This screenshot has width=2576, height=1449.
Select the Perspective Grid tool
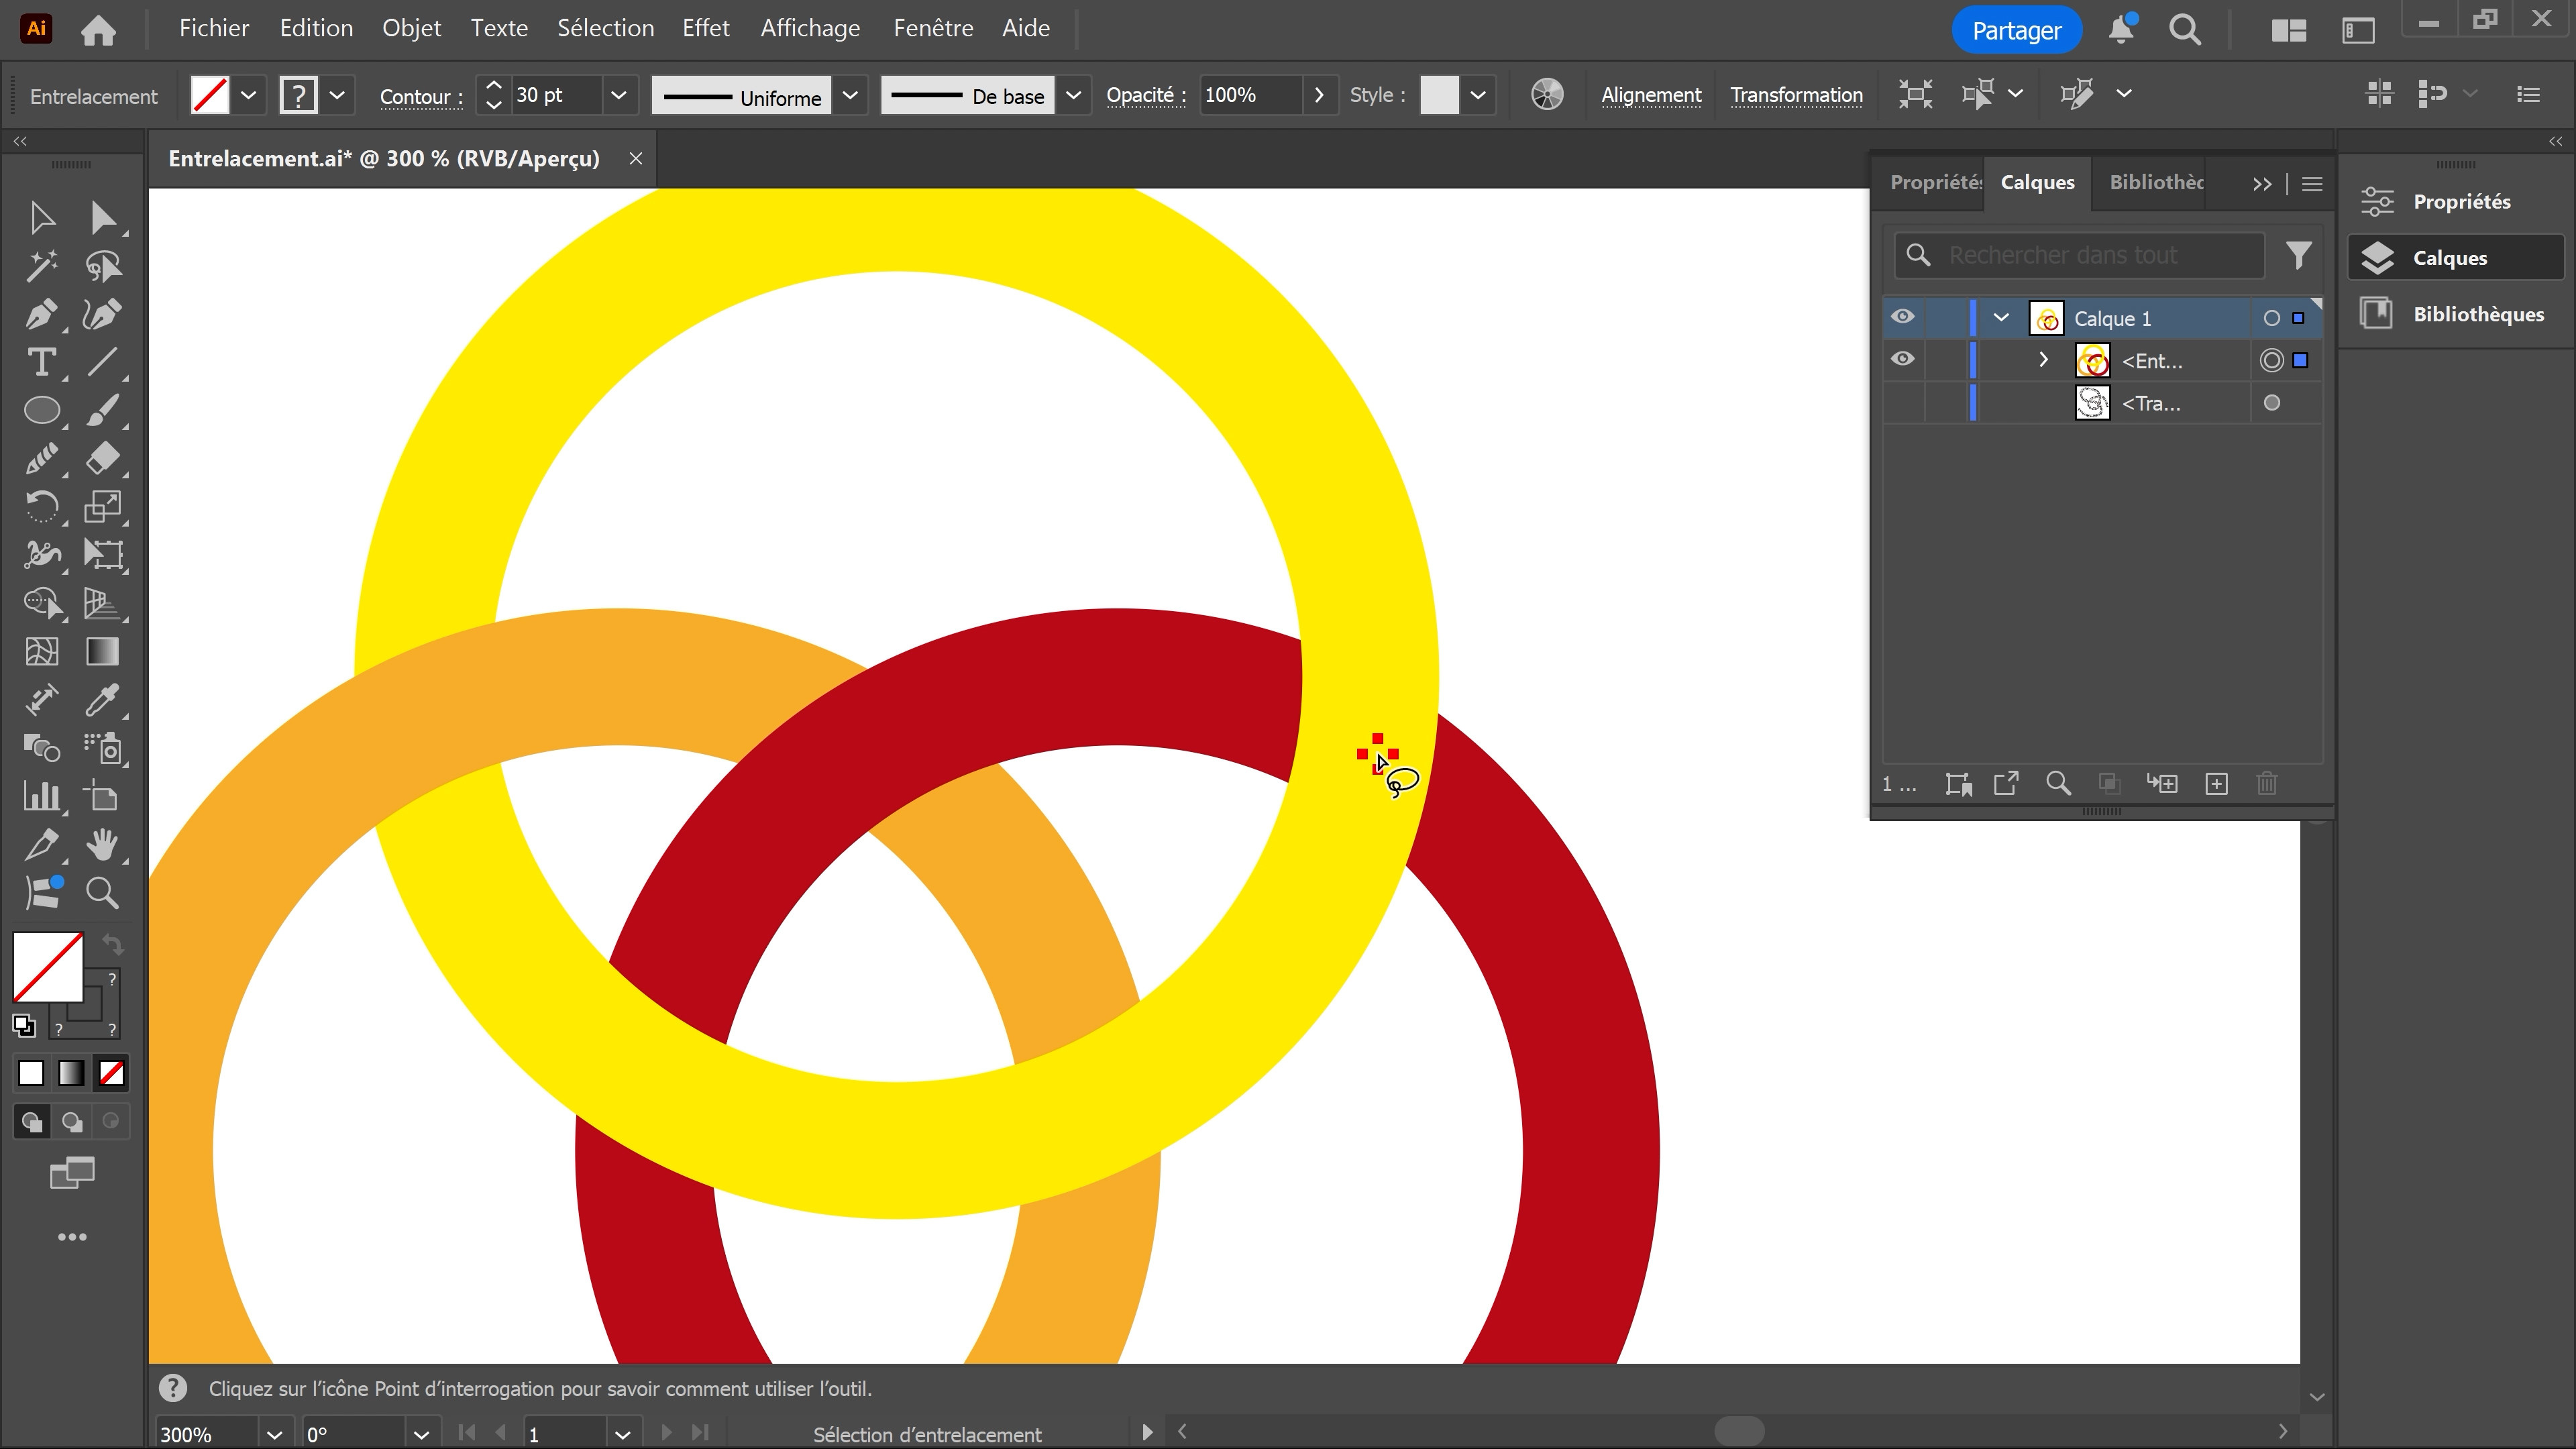(x=102, y=603)
